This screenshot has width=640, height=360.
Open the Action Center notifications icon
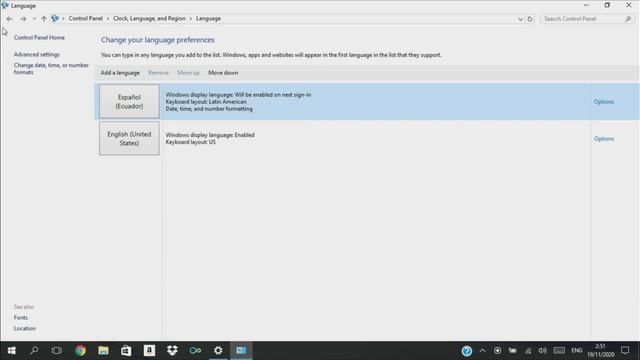tap(625, 351)
